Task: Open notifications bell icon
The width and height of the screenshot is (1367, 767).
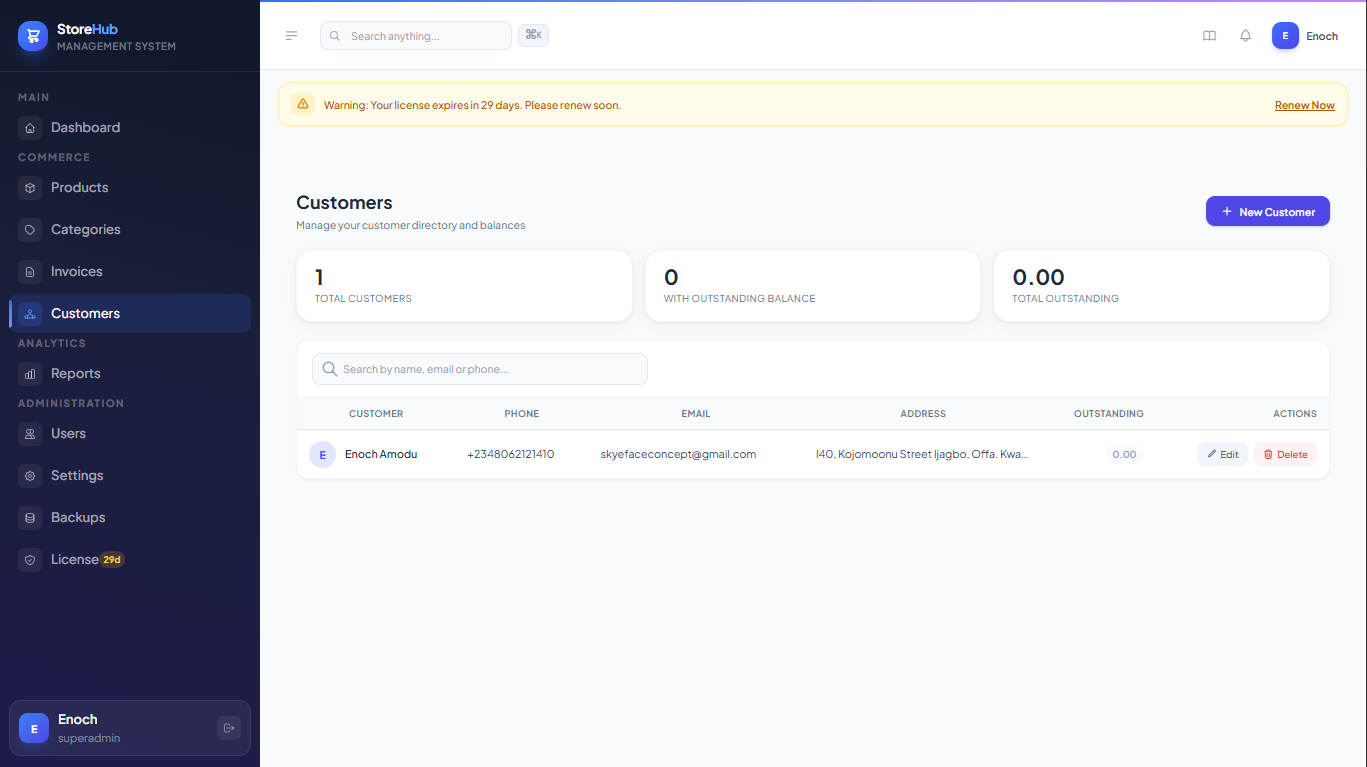Action: pyautogui.click(x=1245, y=36)
